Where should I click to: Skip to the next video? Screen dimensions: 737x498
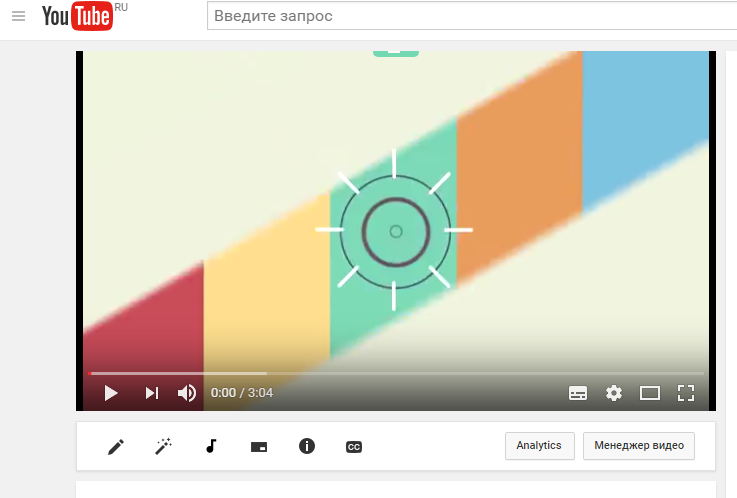coord(152,393)
